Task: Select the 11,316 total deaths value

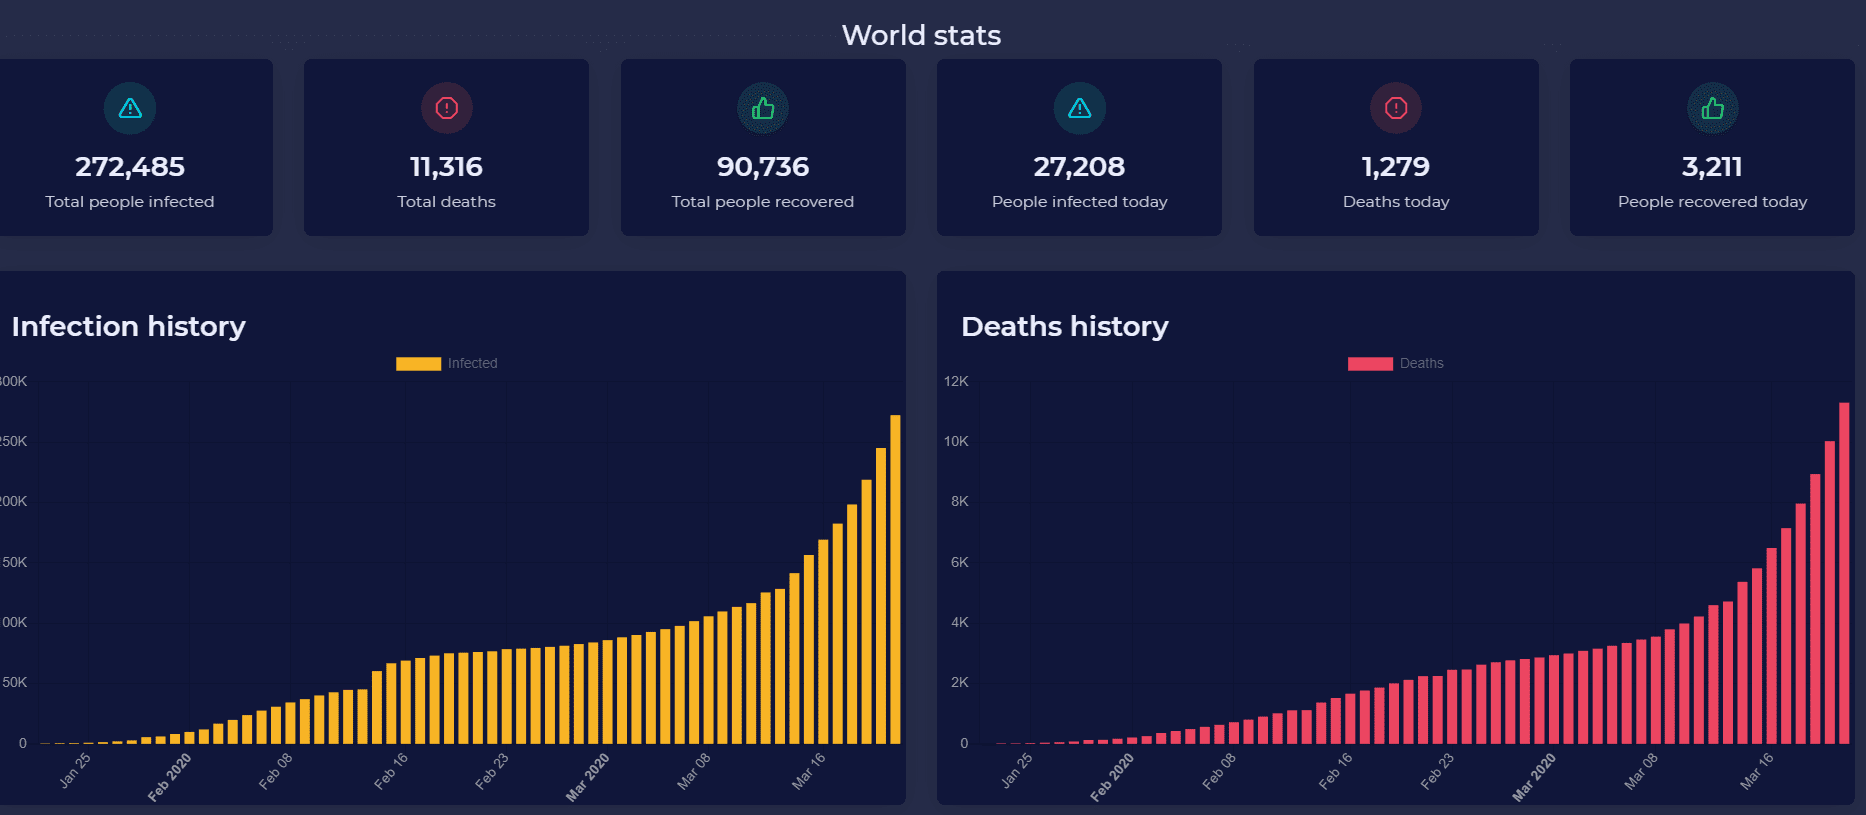Action: click(447, 167)
